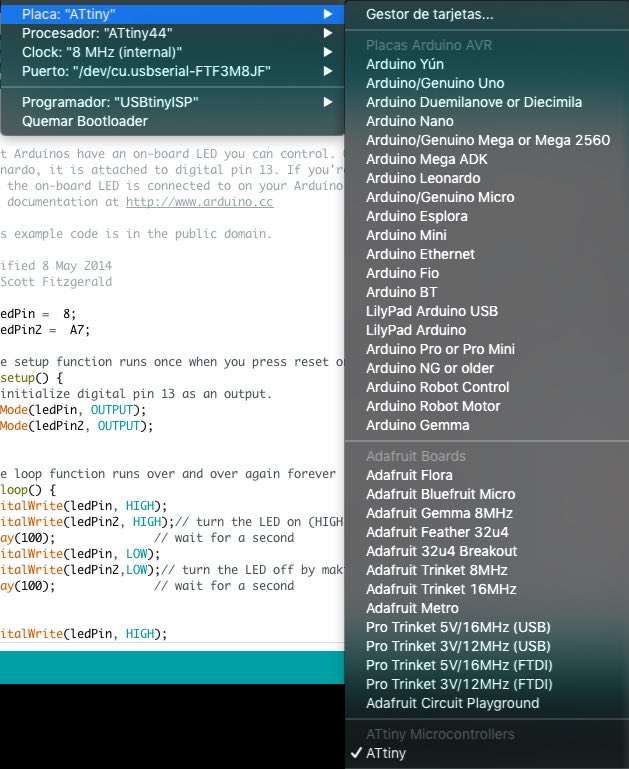Screen dimensions: 629x769
Task: Select Arduino Ethernet board
Action: point(420,254)
